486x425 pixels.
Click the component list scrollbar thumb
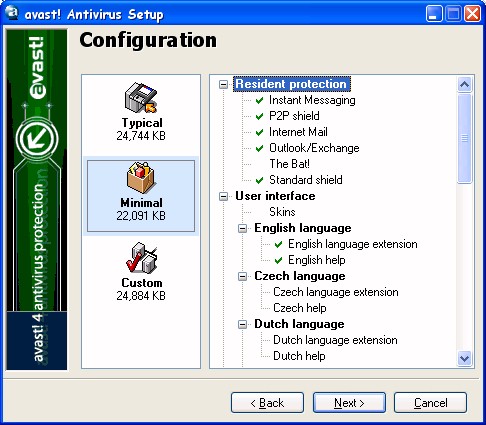click(x=464, y=138)
